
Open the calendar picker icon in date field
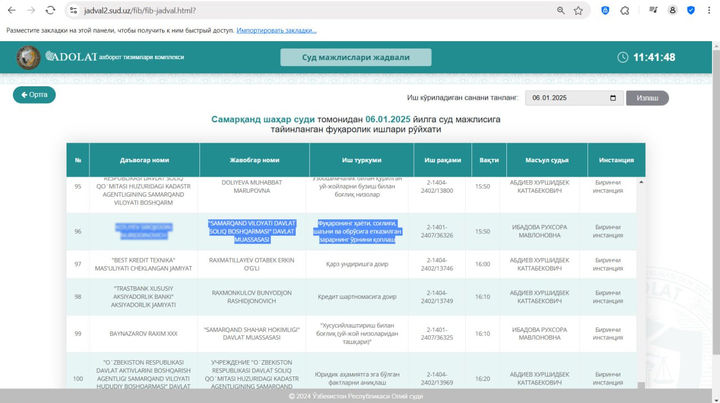(613, 99)
